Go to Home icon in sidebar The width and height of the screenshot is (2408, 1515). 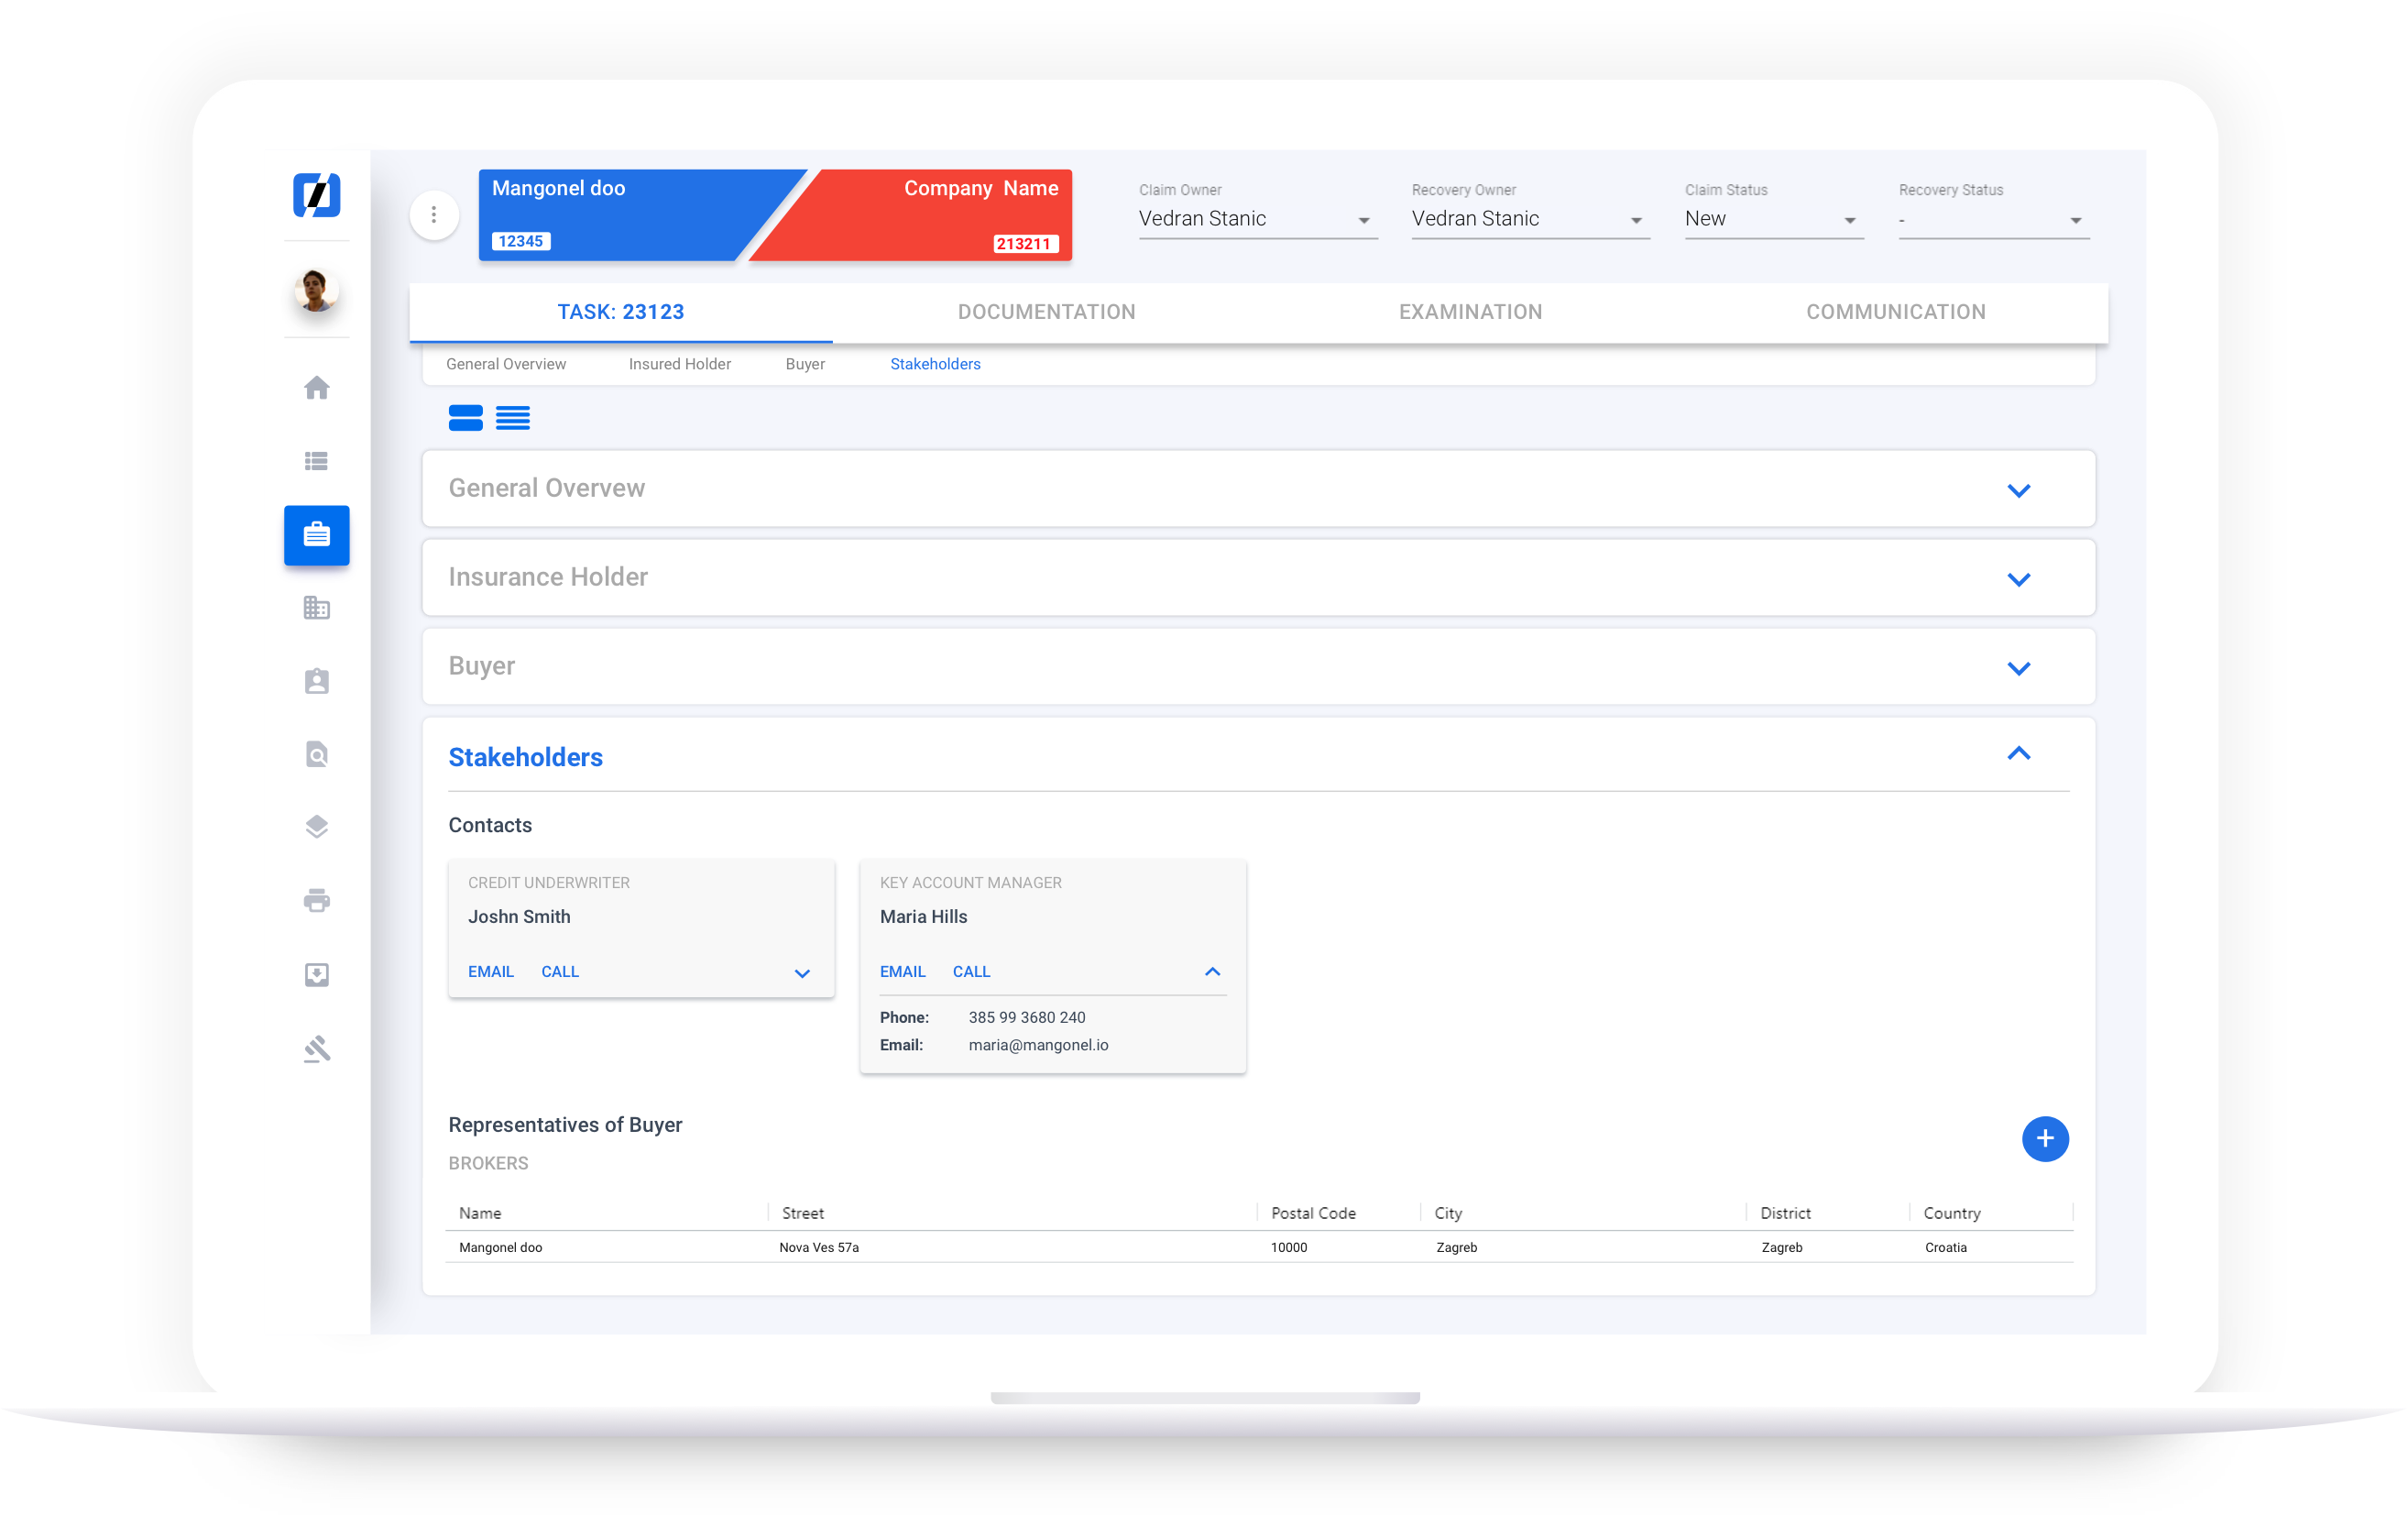pyautogui.click(x=316, y=388)
